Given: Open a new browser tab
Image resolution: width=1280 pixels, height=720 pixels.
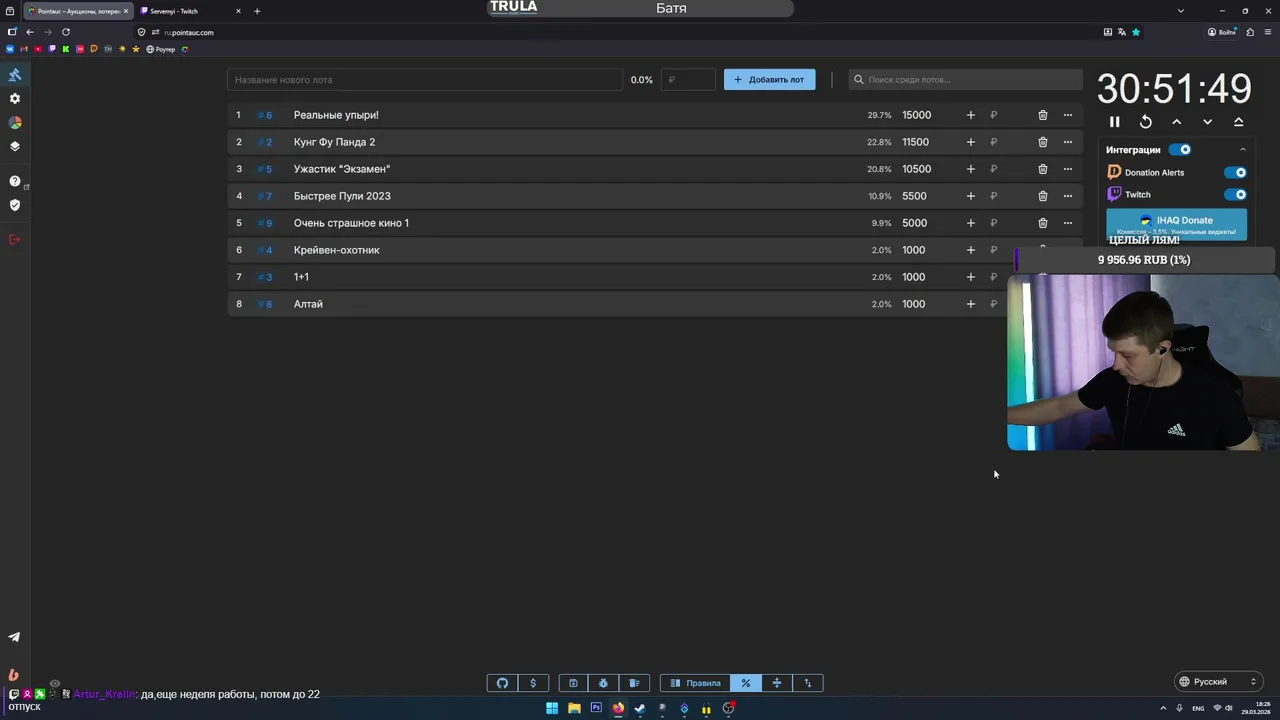Looking at the screenshot, I should point(257,11).
